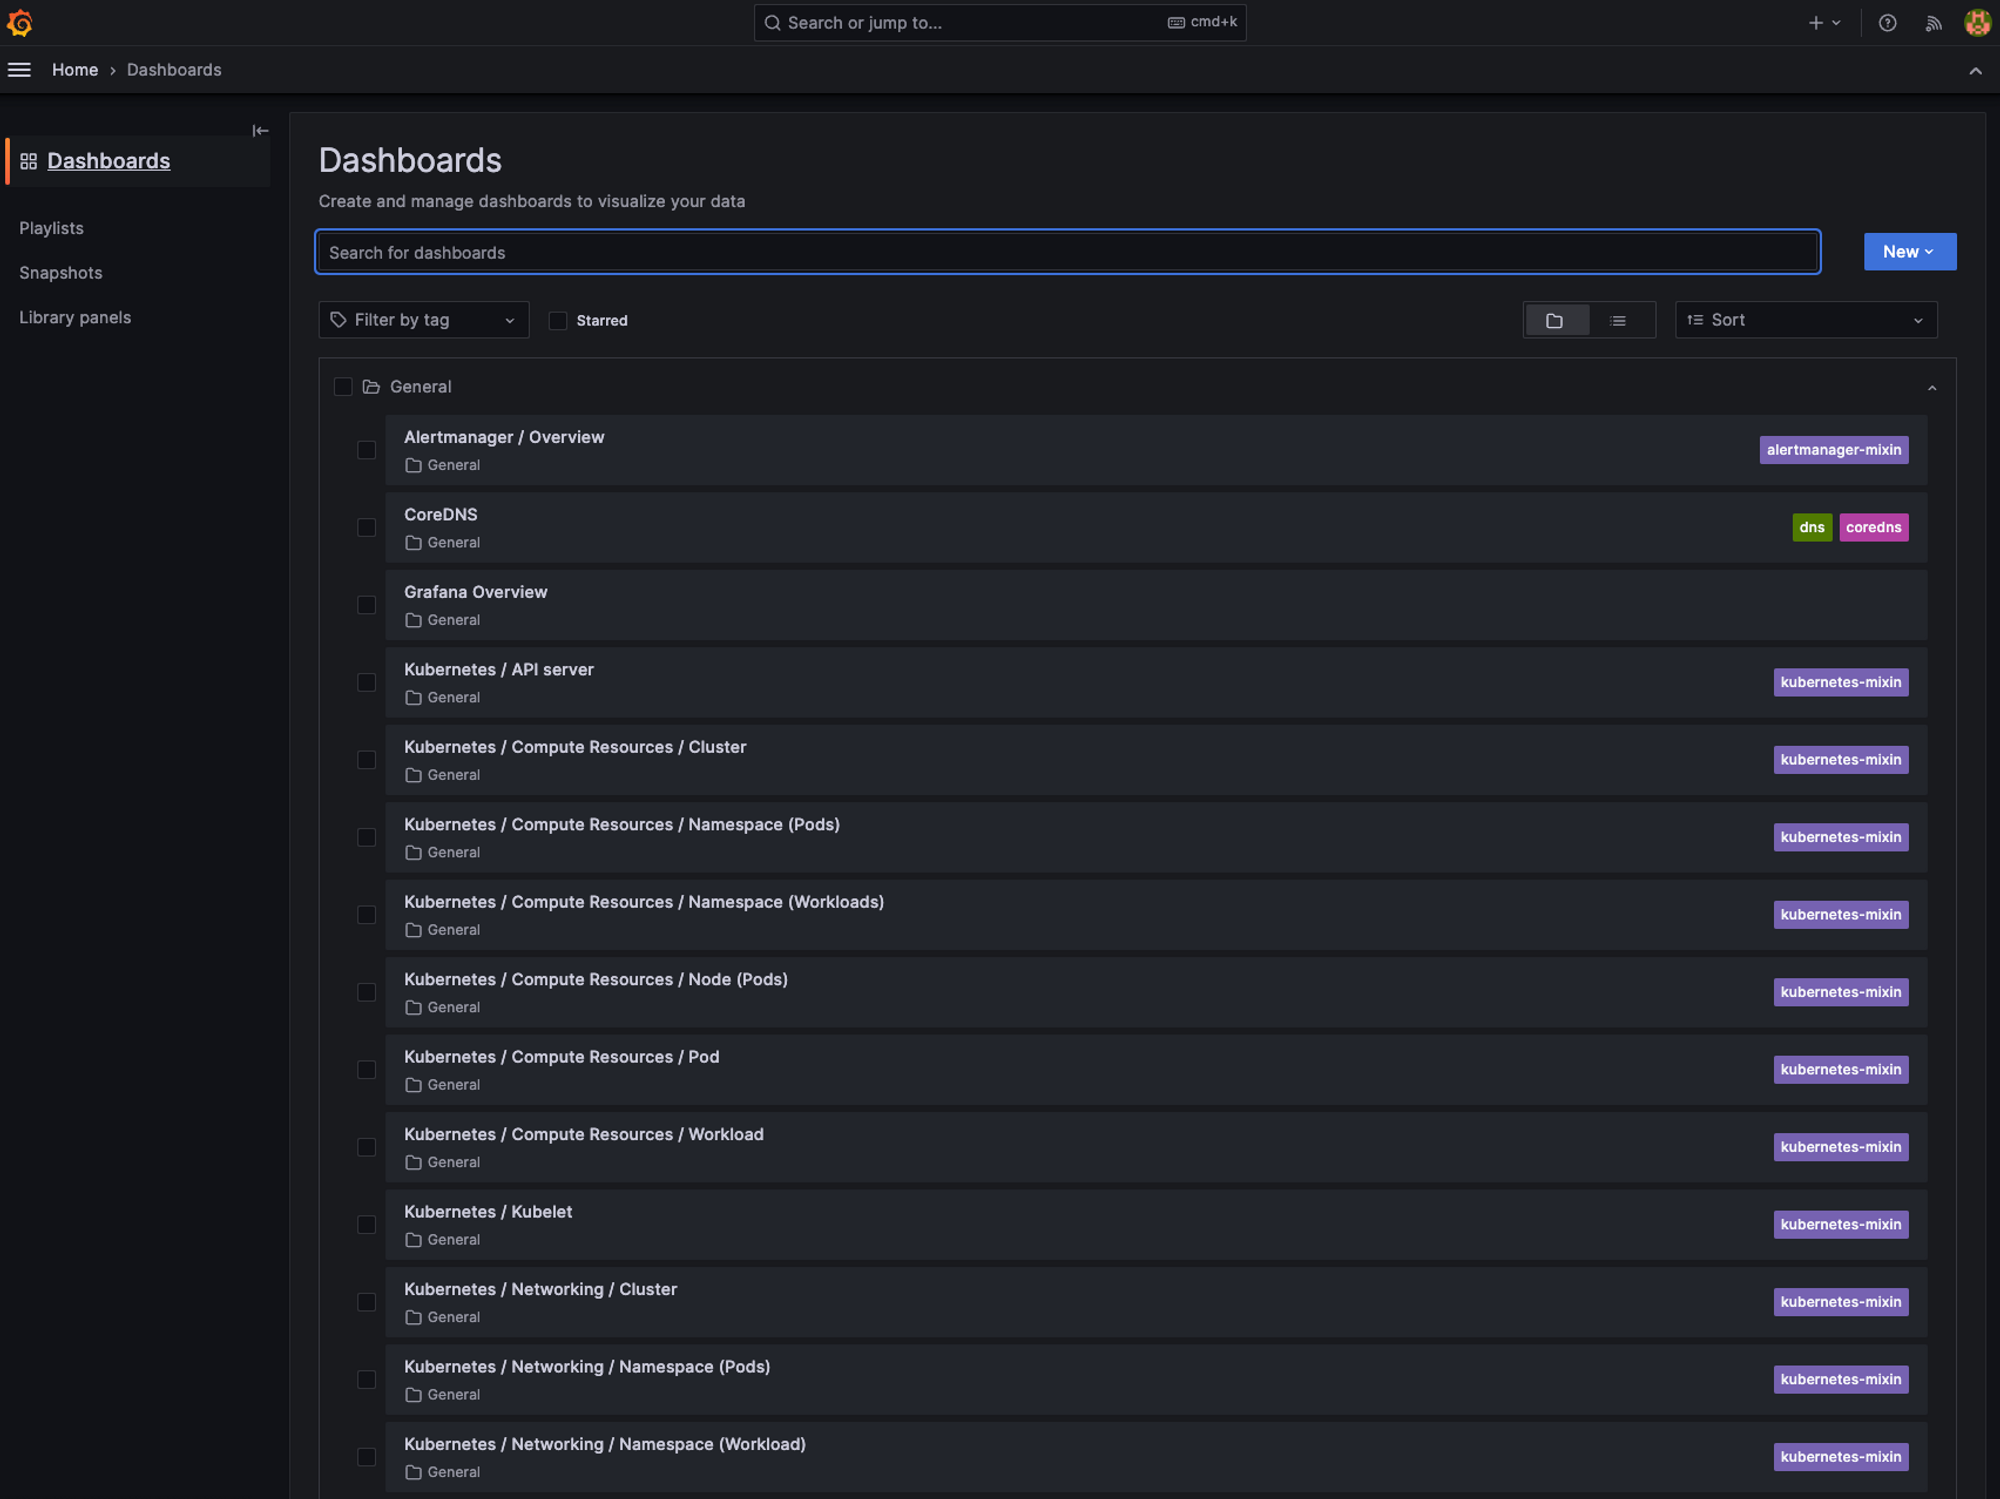Open Library panels in the sidebar

tap(75, 318)
